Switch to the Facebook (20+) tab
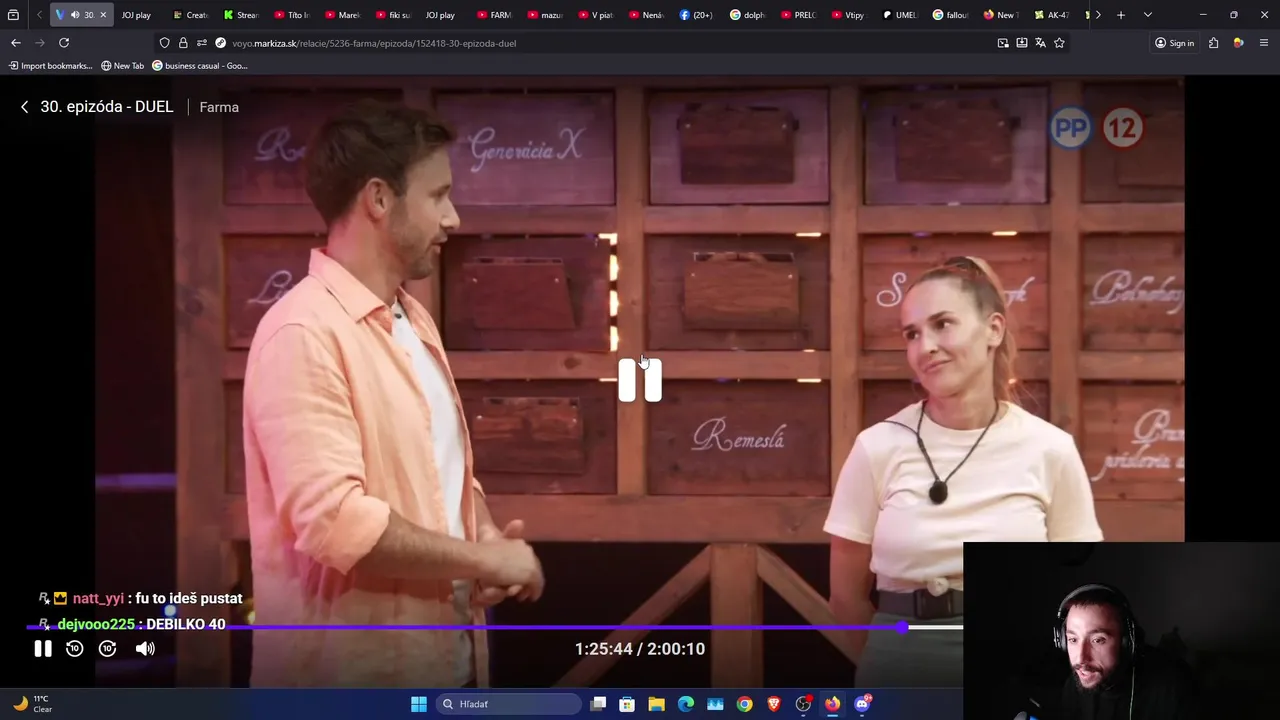 coord(697,15)
